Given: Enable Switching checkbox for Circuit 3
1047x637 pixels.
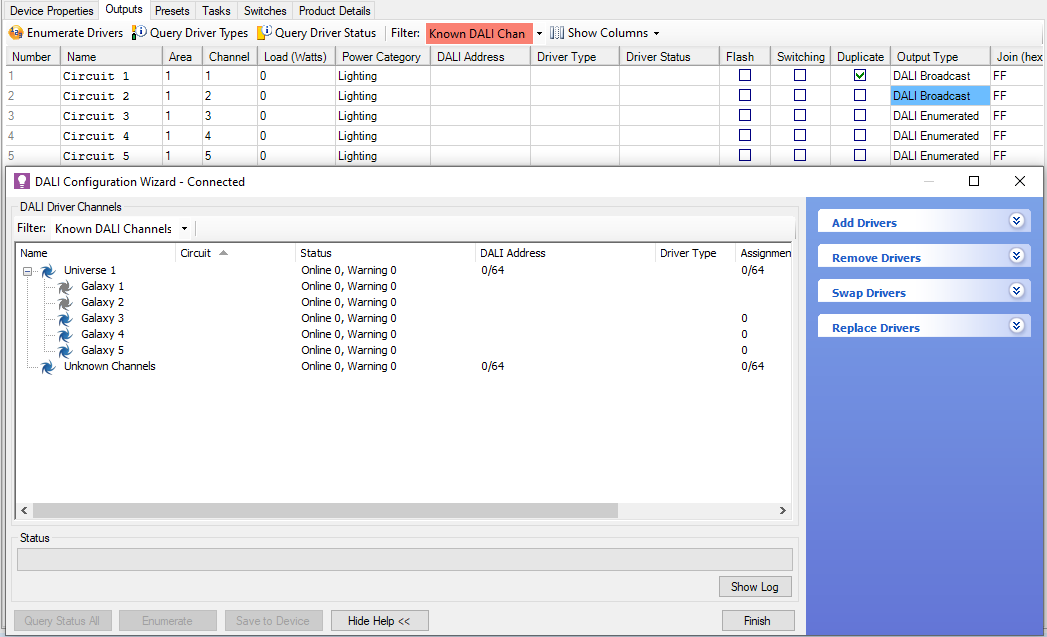Looking at the screenshot, I should tap(800, 116).
